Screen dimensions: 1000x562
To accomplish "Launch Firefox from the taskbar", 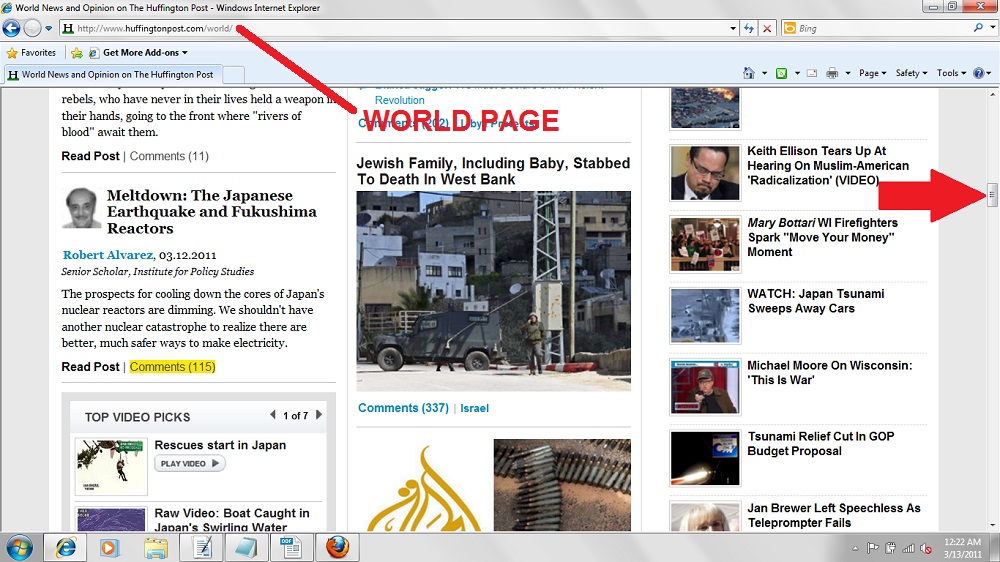I will (337, 547).
